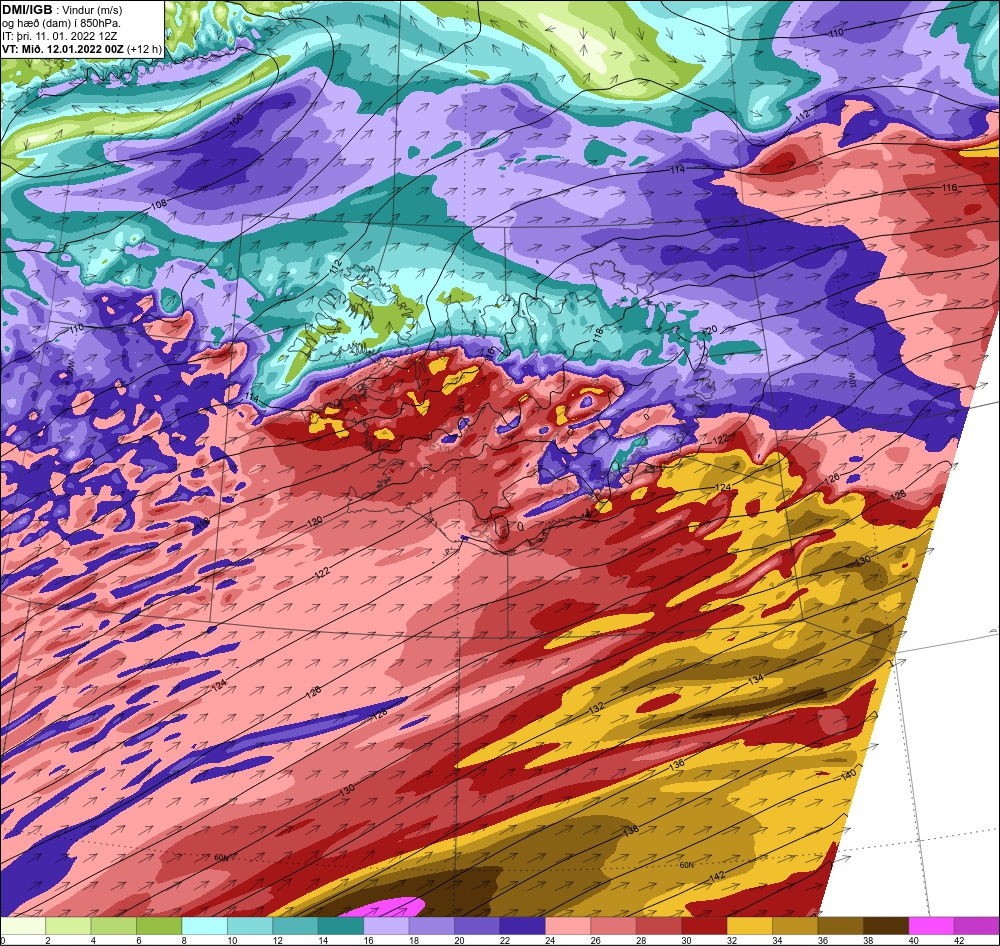Click the light turquoise 10–12 m/s legend swatch
Screen dimensions: 1000x946
pos(250,926)
